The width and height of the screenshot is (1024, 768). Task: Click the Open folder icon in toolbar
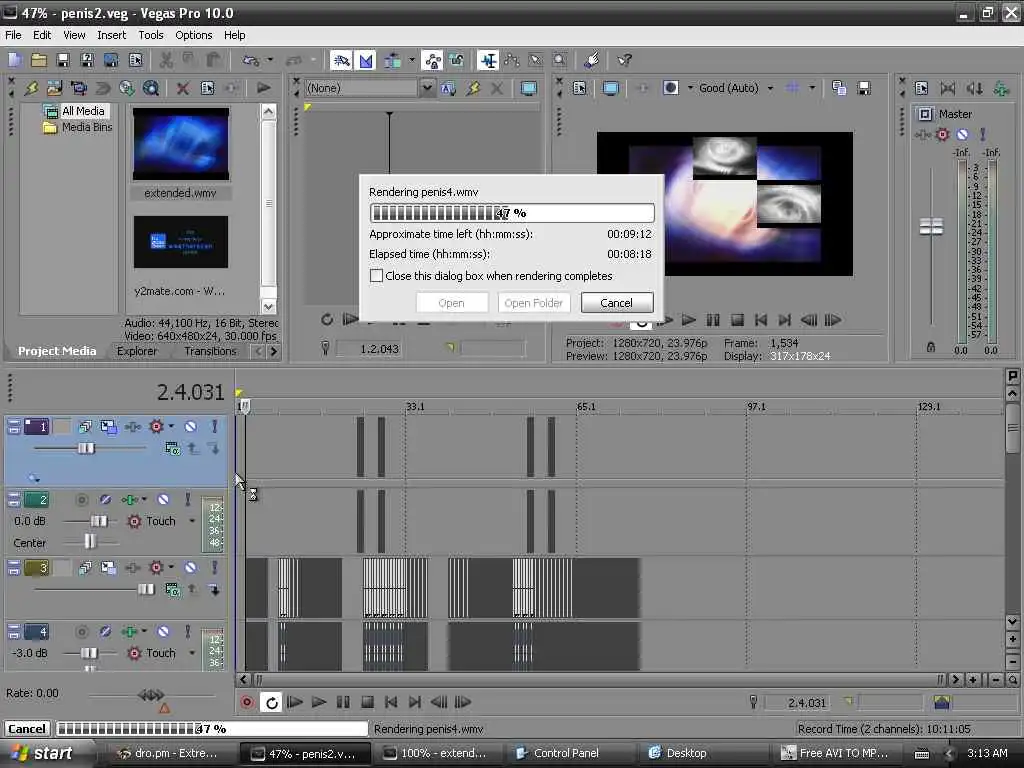[x=39, y=60]
